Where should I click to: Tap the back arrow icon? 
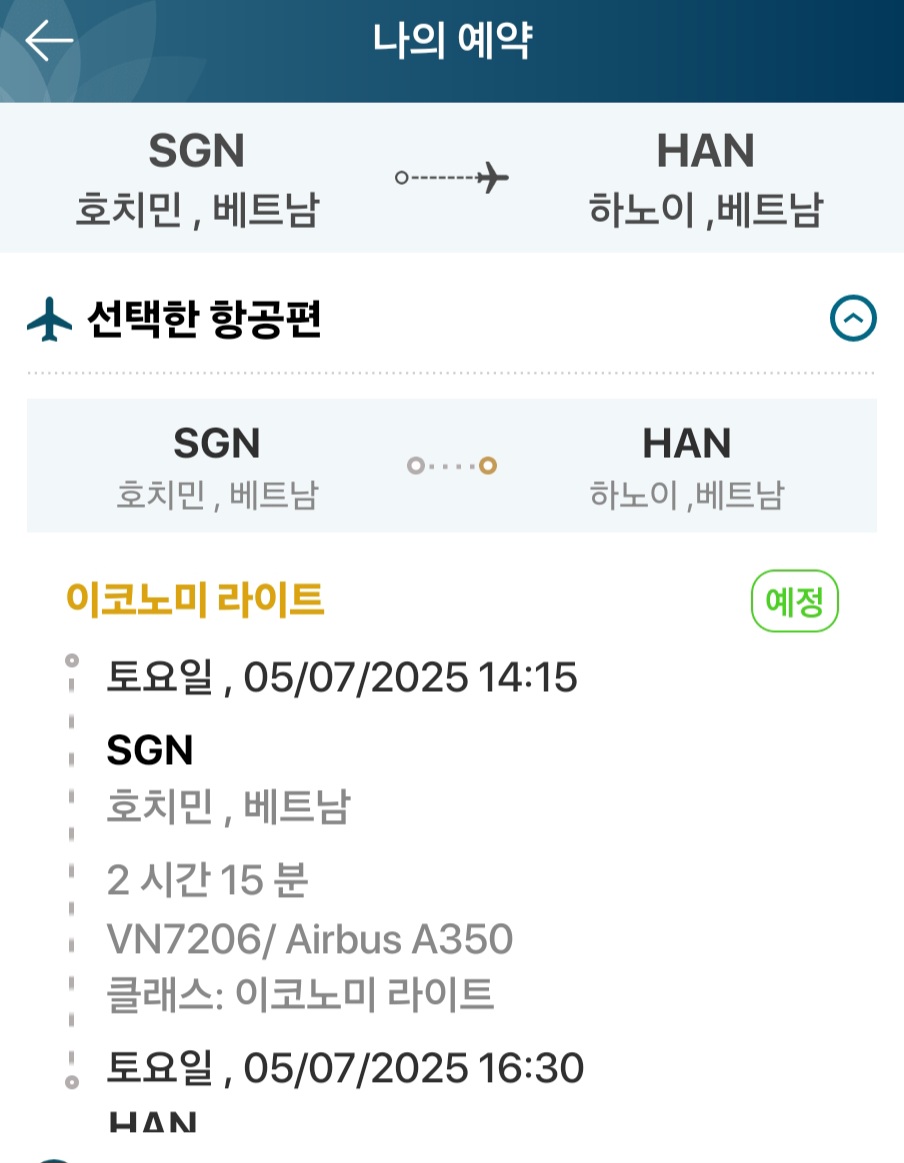pyautogui.click(x=49, y=42)
